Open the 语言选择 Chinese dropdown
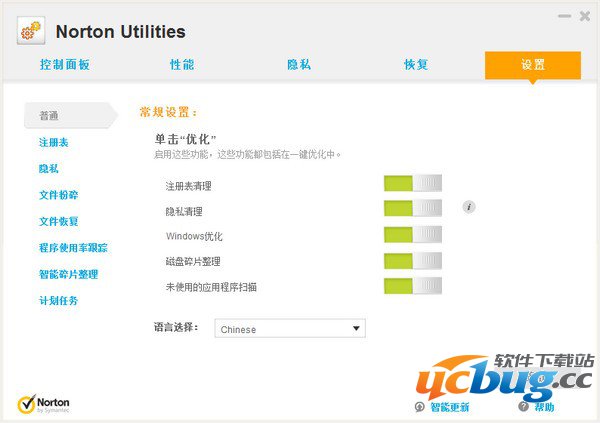The width and height of the screenshot is (600, 423). 290,328
